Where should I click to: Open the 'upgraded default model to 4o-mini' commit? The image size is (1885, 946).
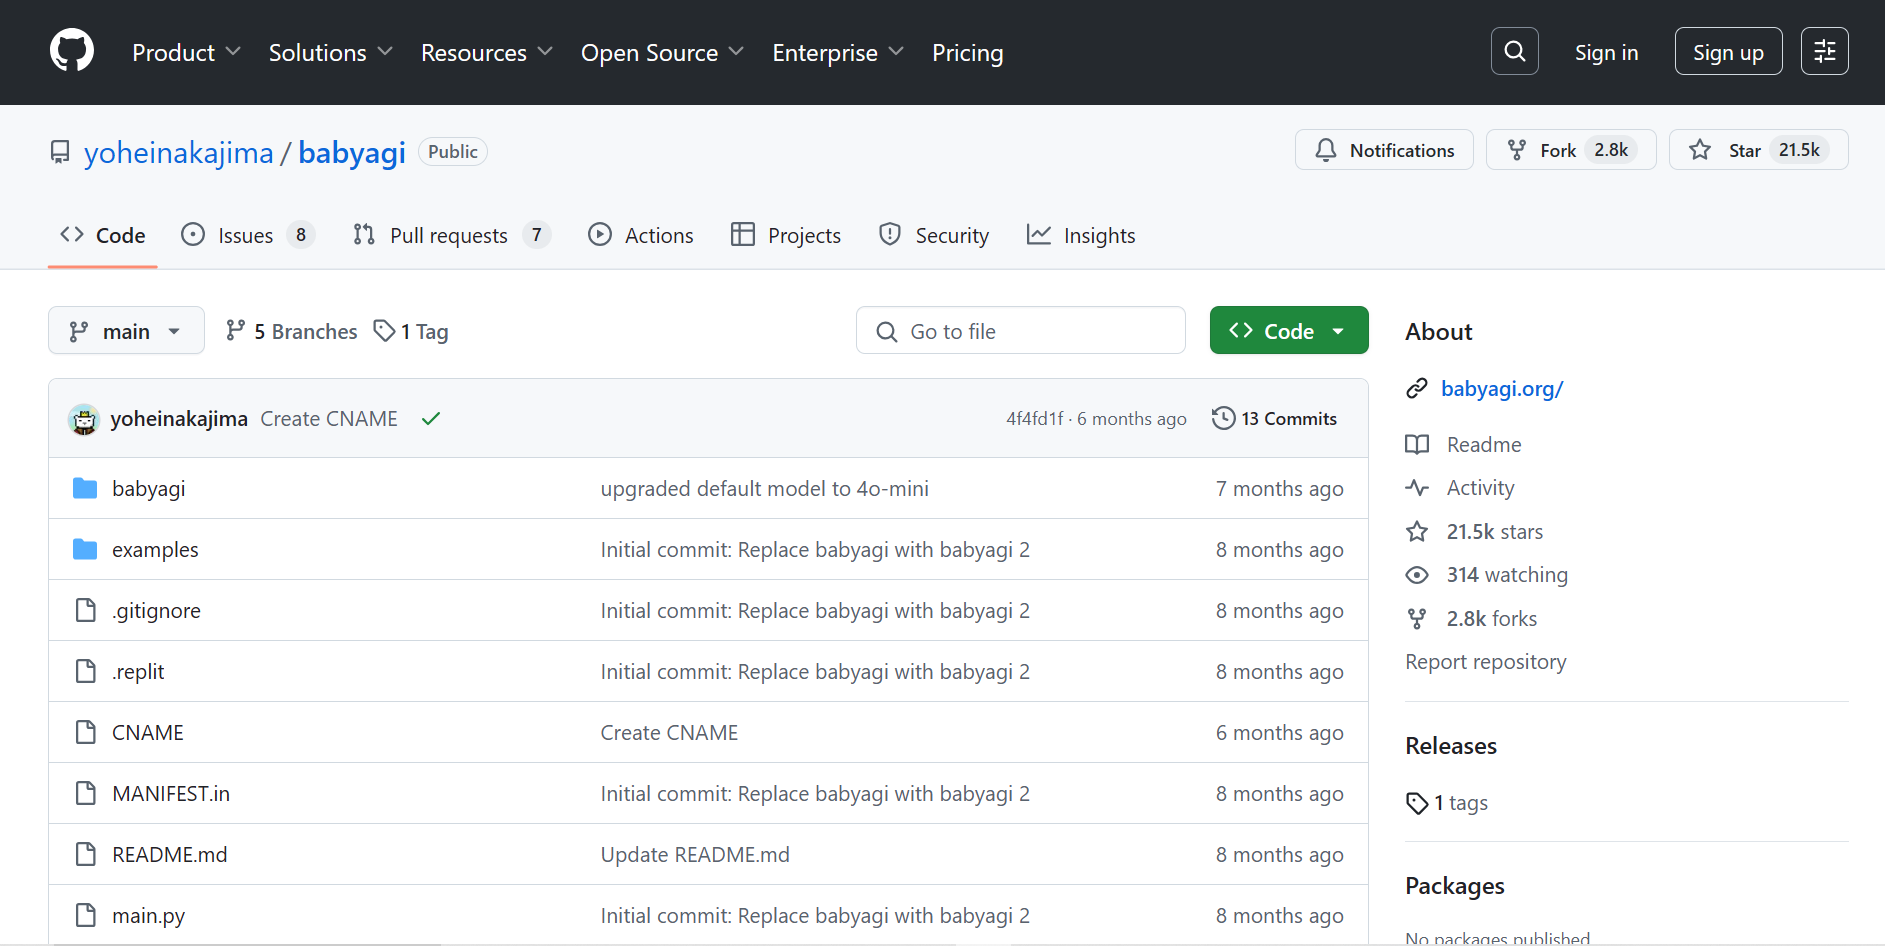765,488
